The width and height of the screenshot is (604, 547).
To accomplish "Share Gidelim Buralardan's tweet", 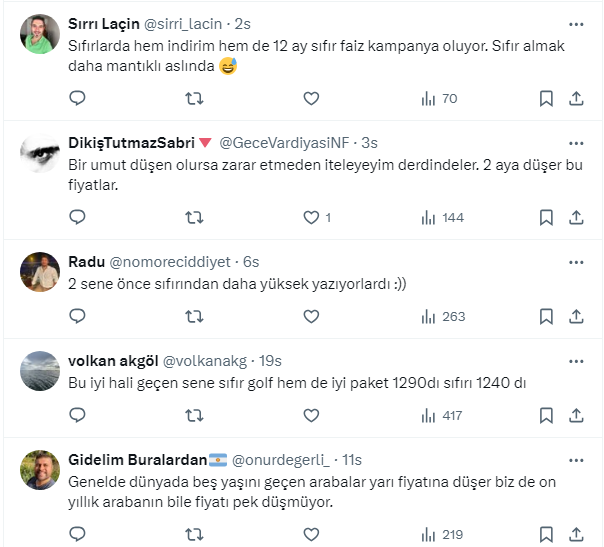I will 576,534.
